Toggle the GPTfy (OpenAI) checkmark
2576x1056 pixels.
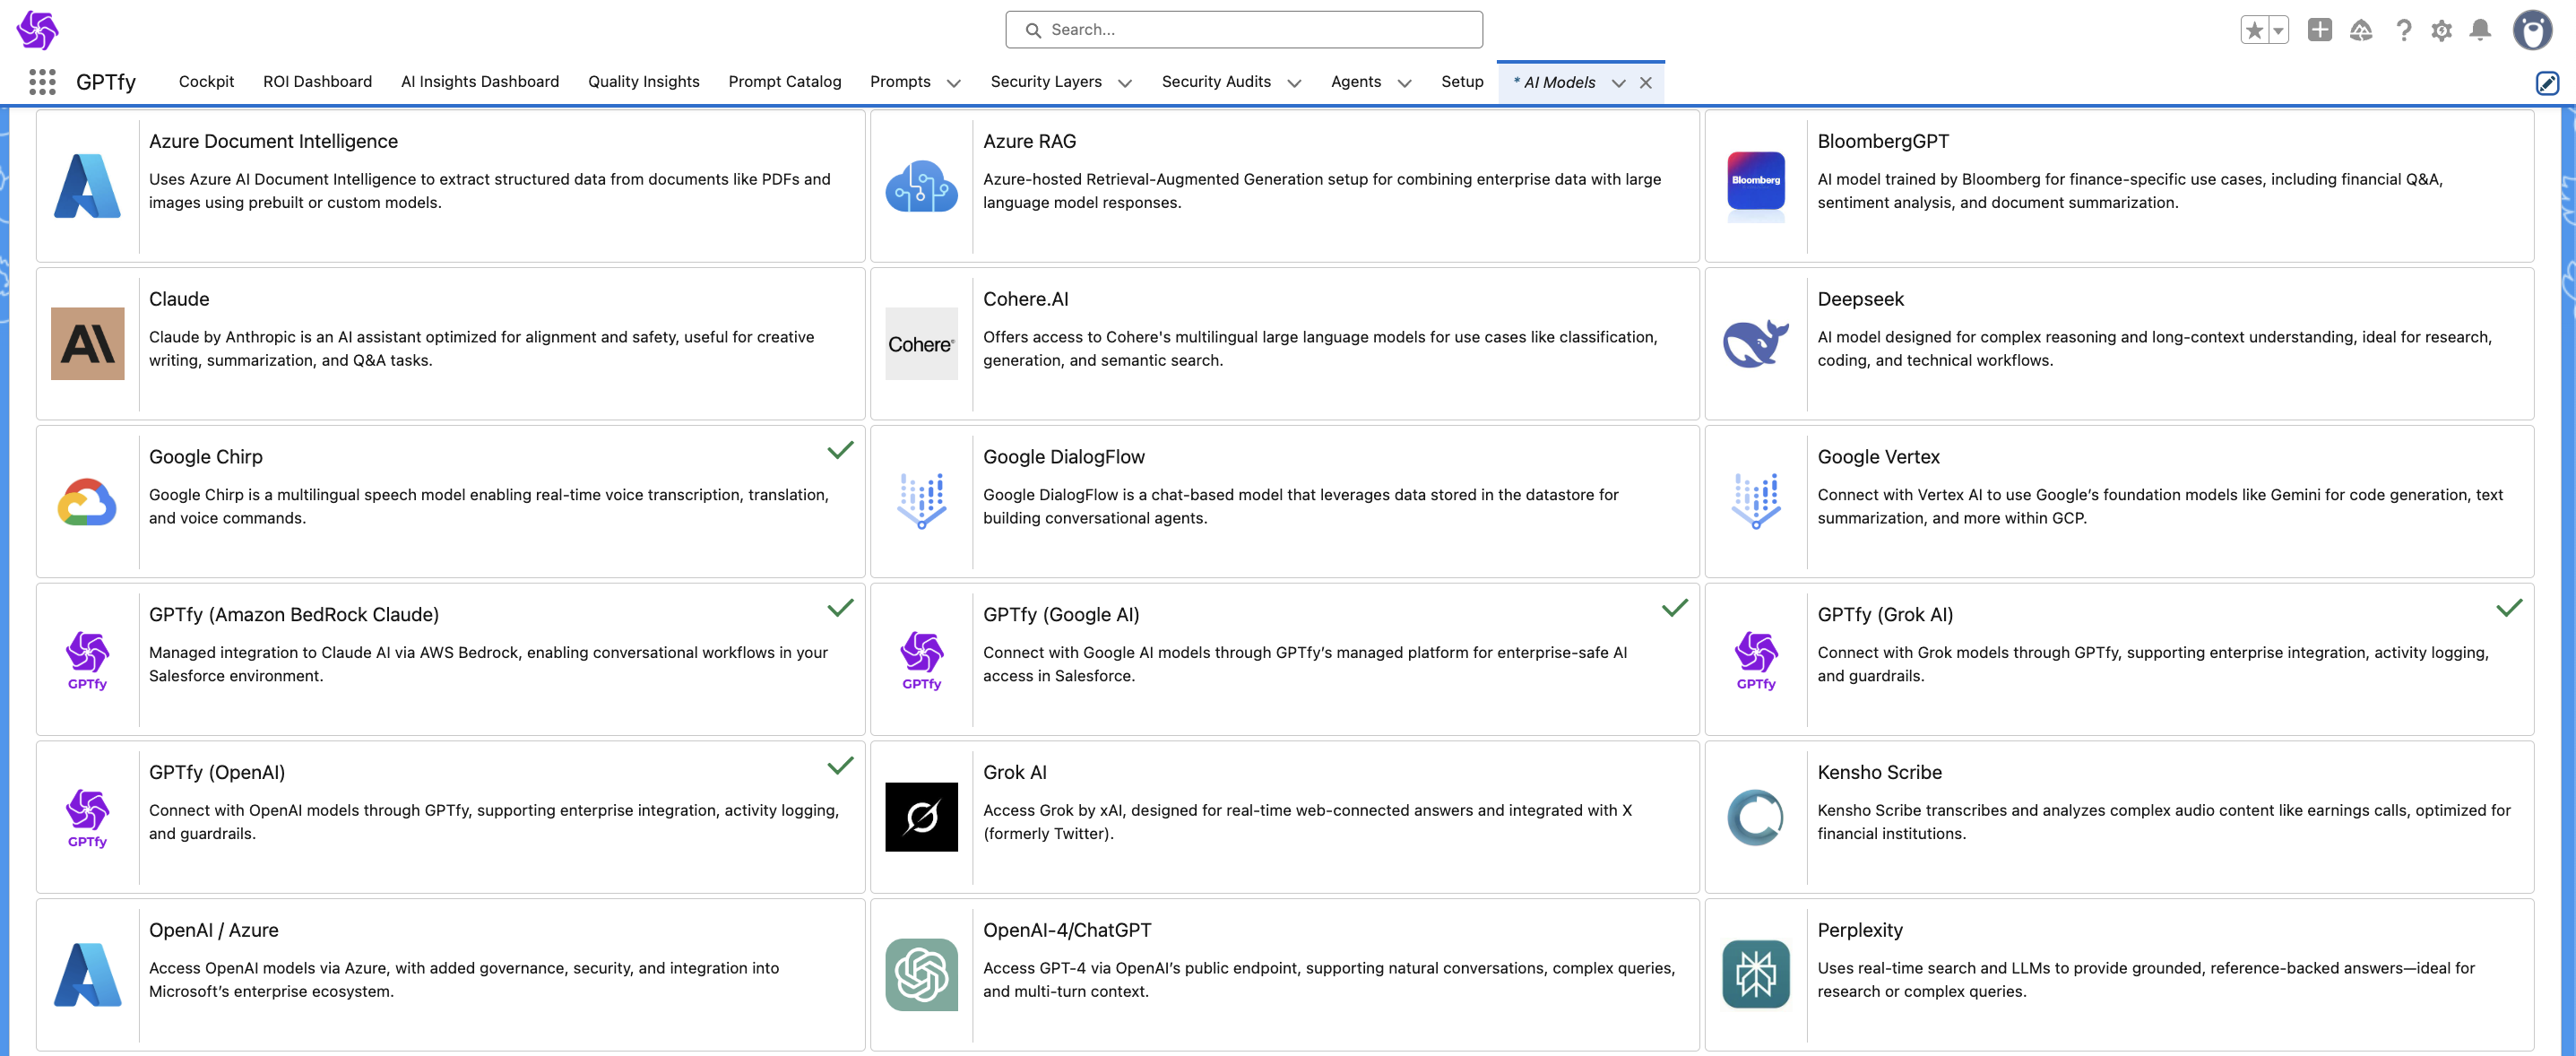[x=840, y=766]
